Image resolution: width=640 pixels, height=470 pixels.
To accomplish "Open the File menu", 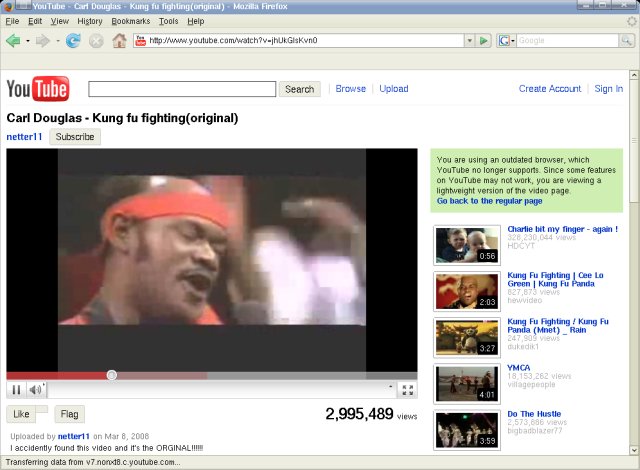I will (12, 21).
